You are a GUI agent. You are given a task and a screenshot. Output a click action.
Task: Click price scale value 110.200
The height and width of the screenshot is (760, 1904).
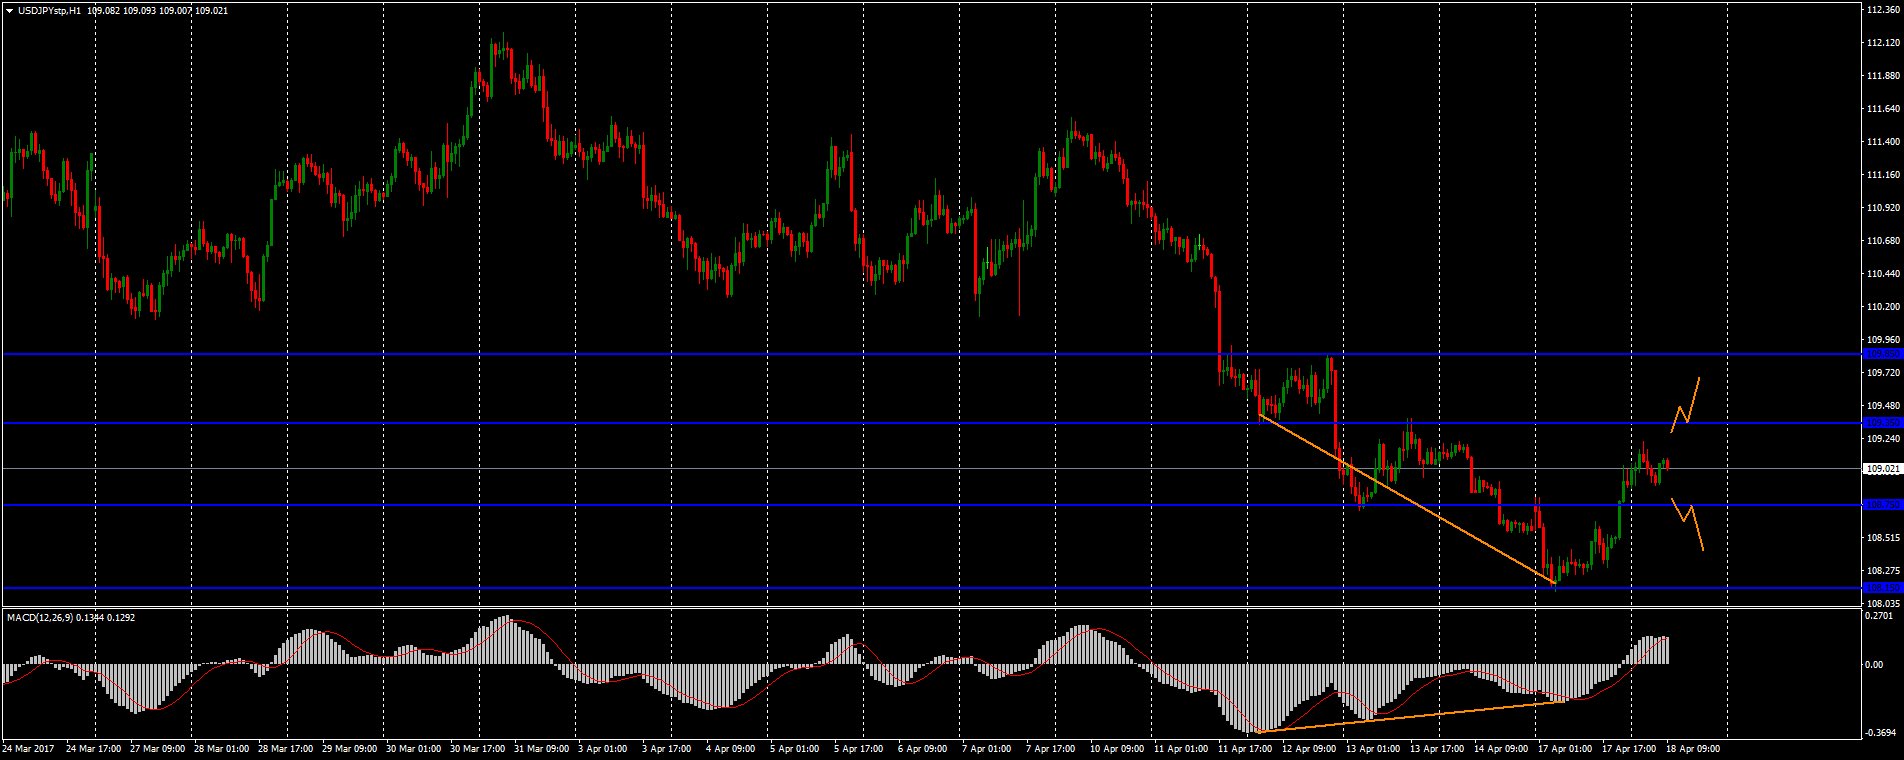click(1883, 307)
